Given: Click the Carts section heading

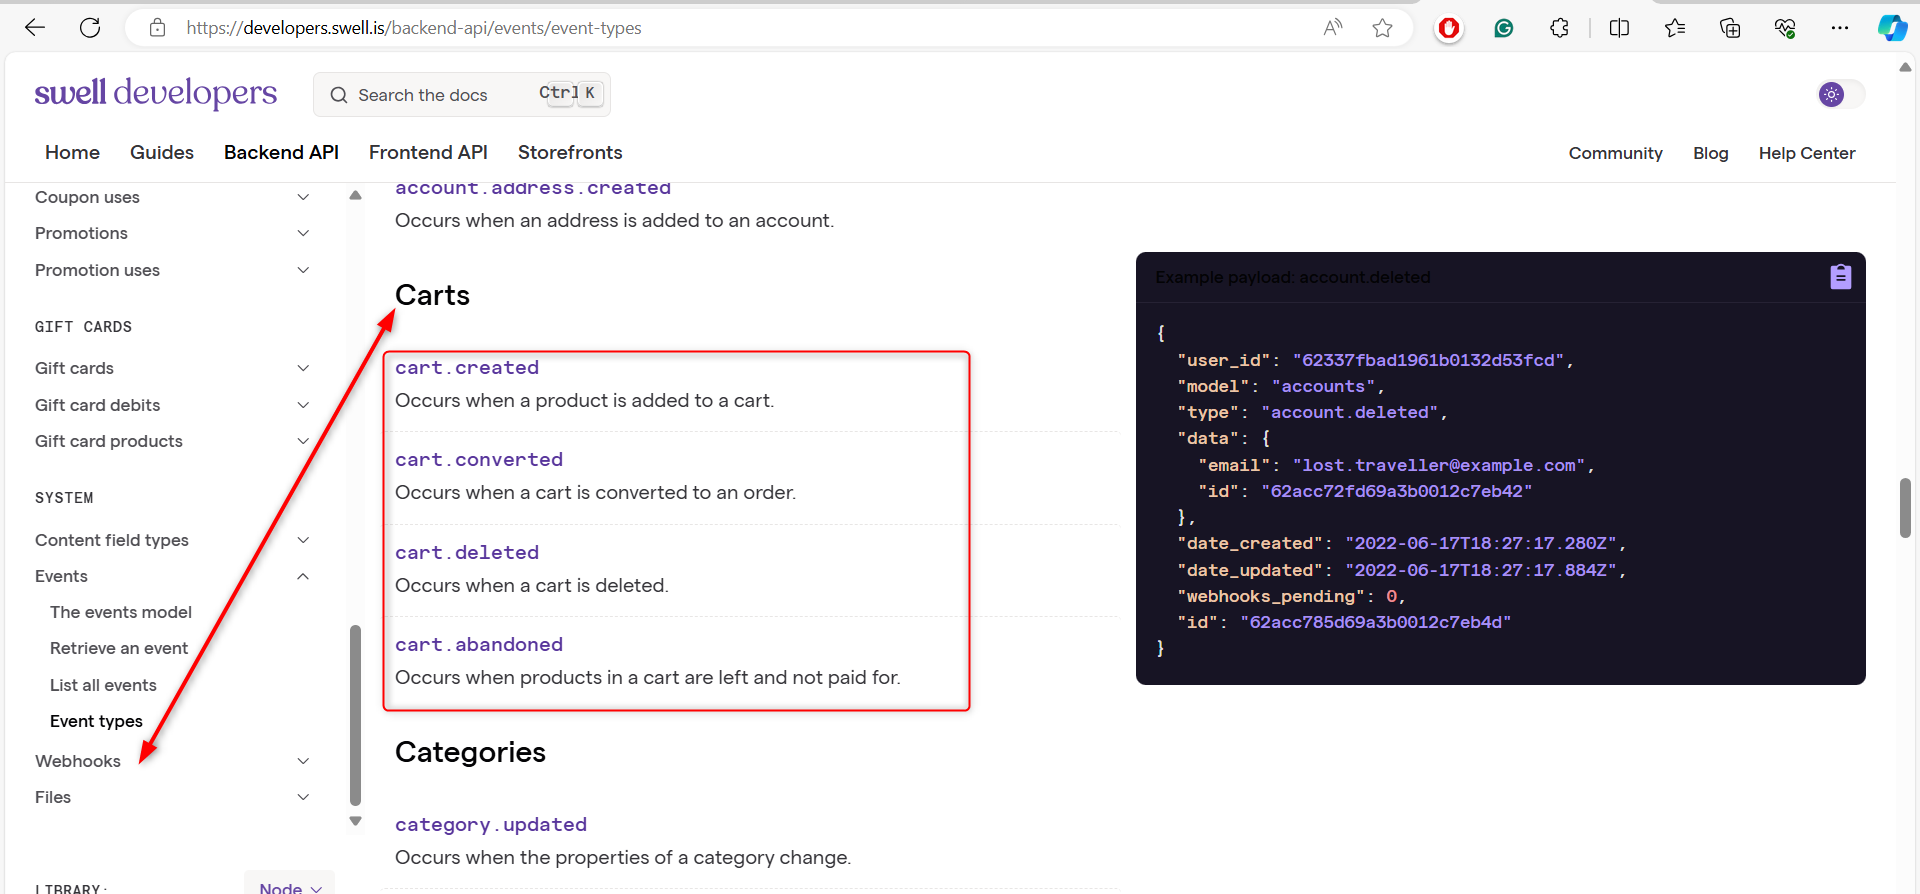Looking at the screenshot, I should point(432,295).
